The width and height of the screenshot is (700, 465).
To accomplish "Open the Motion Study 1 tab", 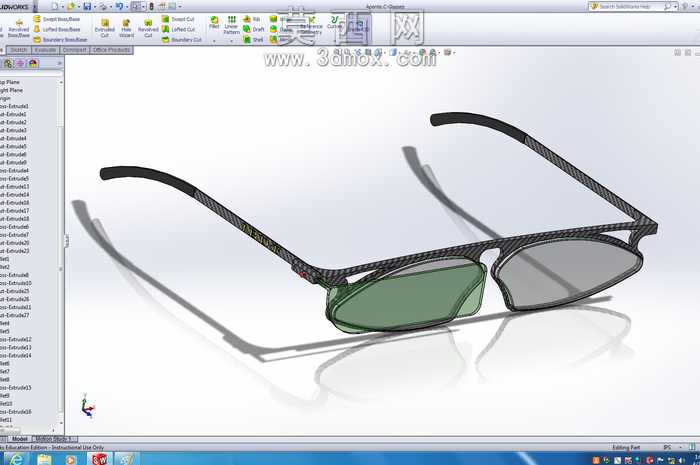I will (x=54, y=439).
